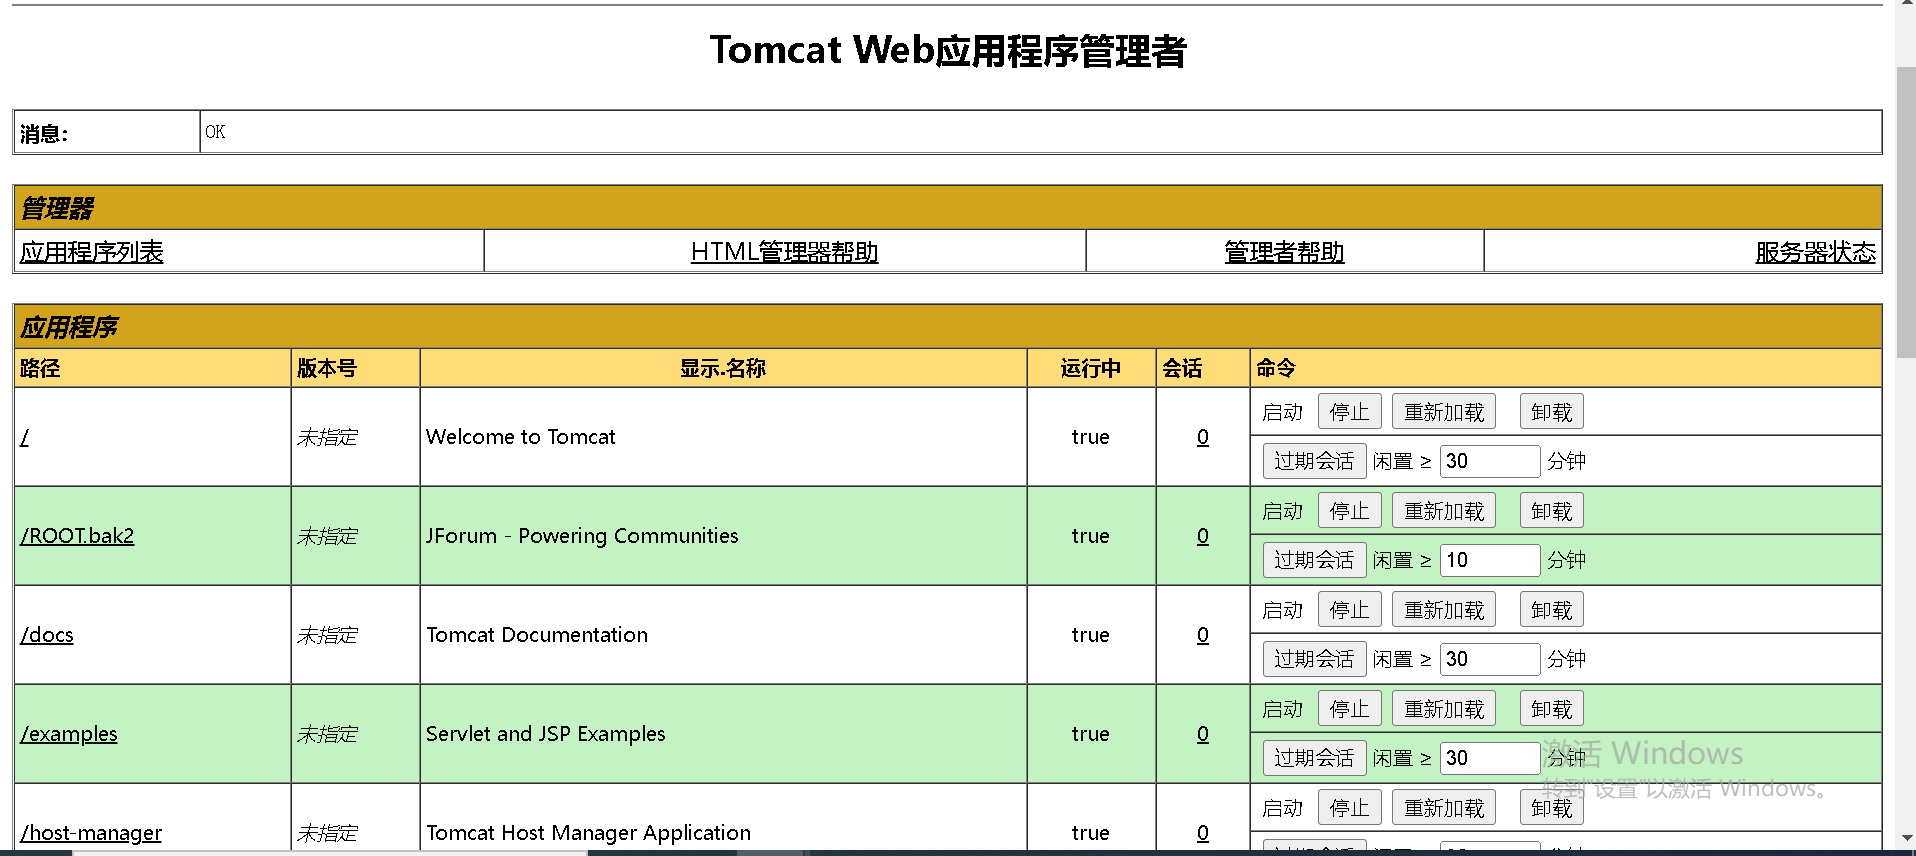Viewport: 1916px width, 856px height.
Task: Open HTML管理器帮助 link
Action: [x=785, y=252]
